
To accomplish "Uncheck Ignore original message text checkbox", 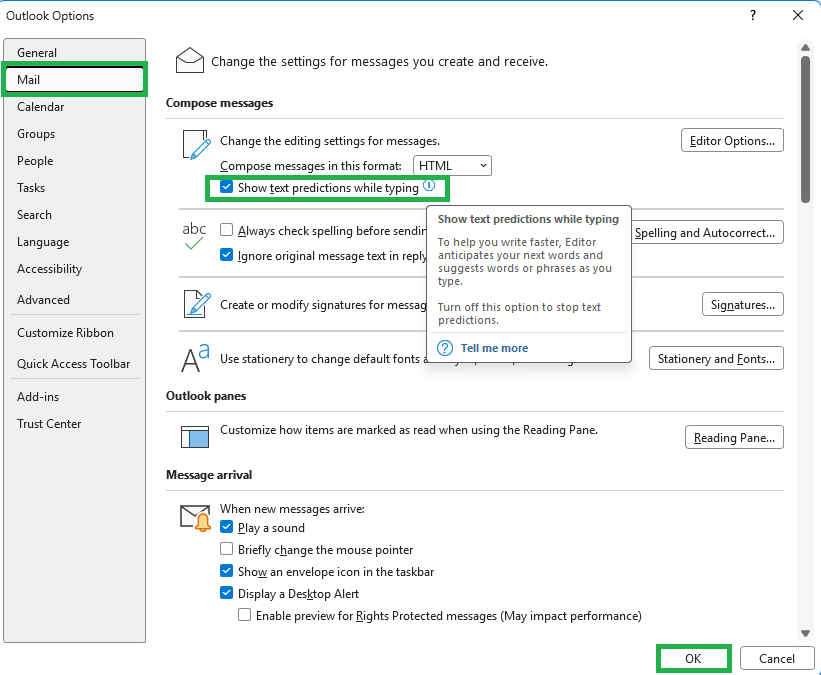I will 226,255.
